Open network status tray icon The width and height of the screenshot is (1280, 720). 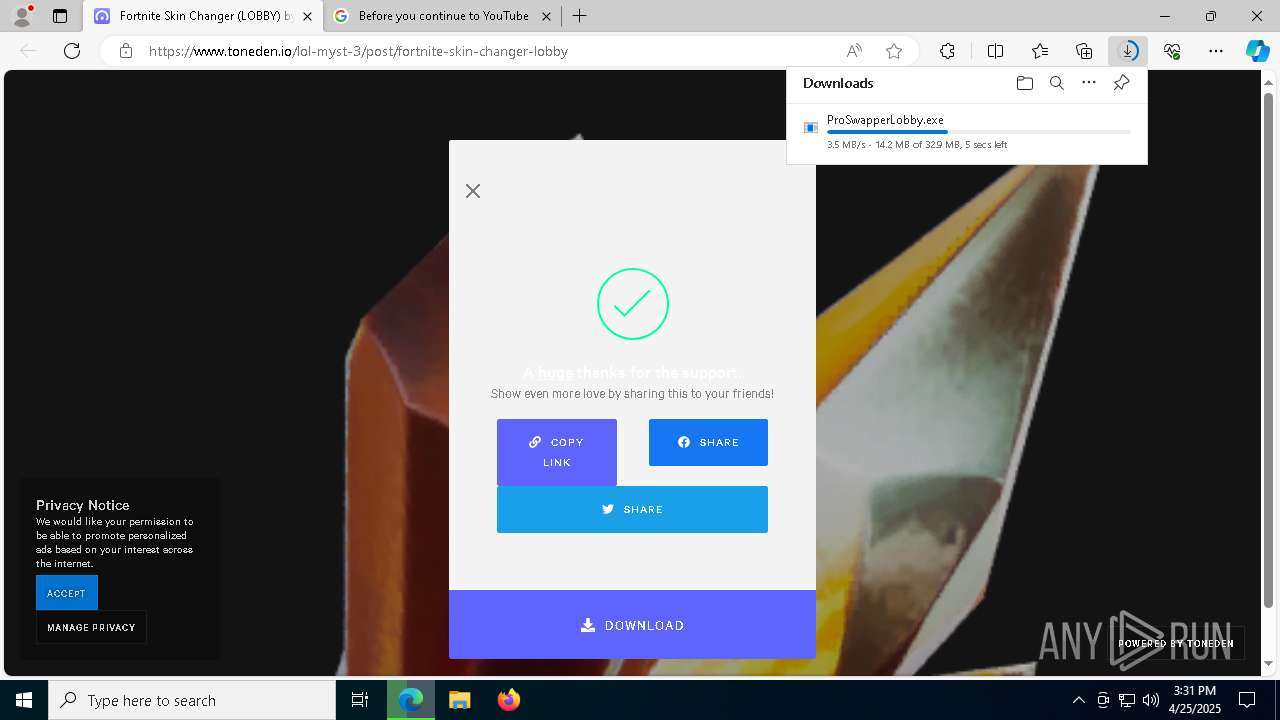point(1127,700)
